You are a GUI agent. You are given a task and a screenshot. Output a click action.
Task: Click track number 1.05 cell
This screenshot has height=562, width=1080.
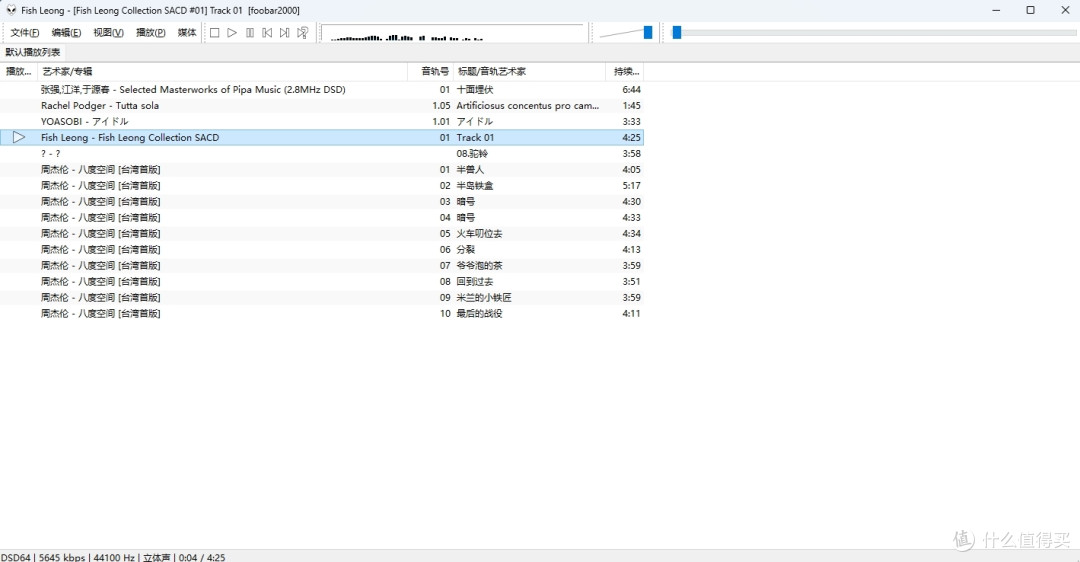441,105
